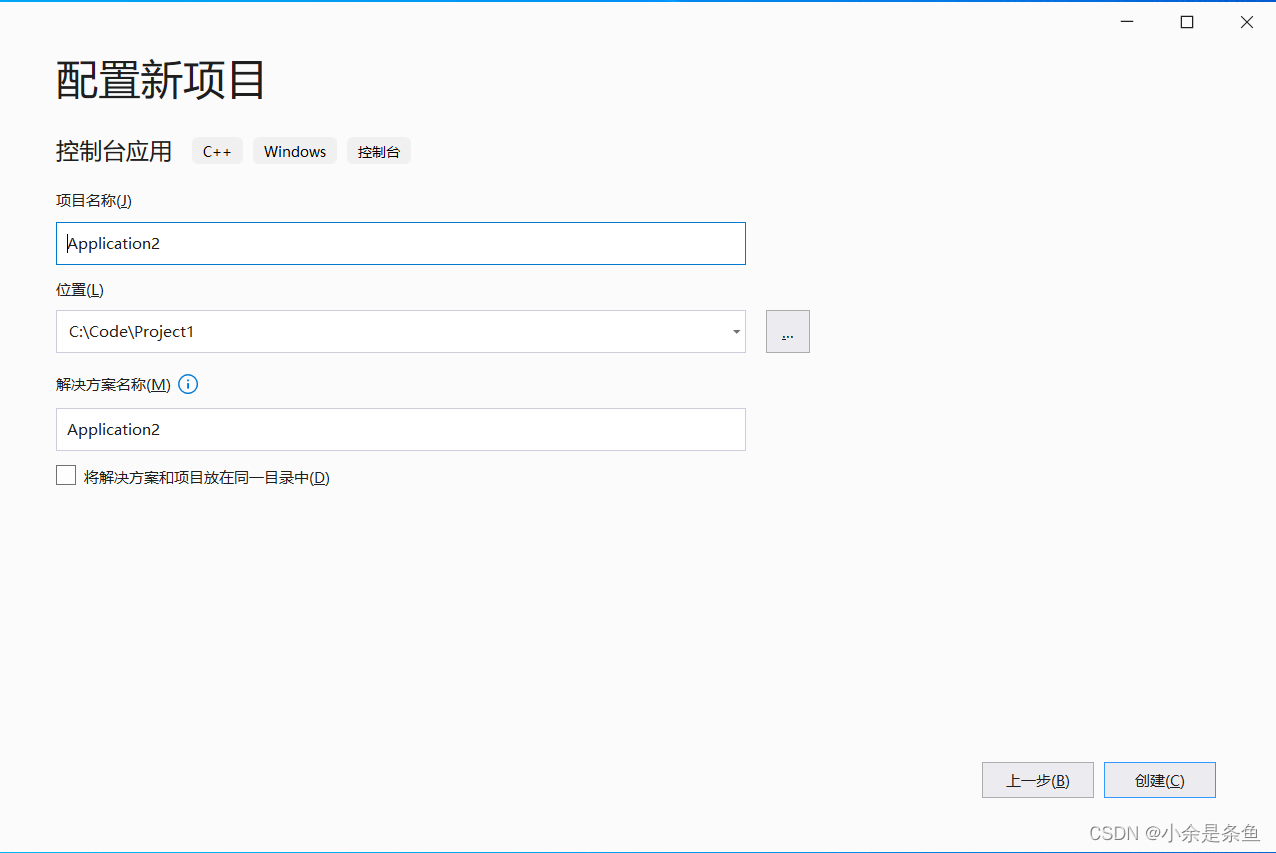Click the CSDN @小余是条鱼 watermark
The image size is (1276, 853).
tap(1175, 832)
